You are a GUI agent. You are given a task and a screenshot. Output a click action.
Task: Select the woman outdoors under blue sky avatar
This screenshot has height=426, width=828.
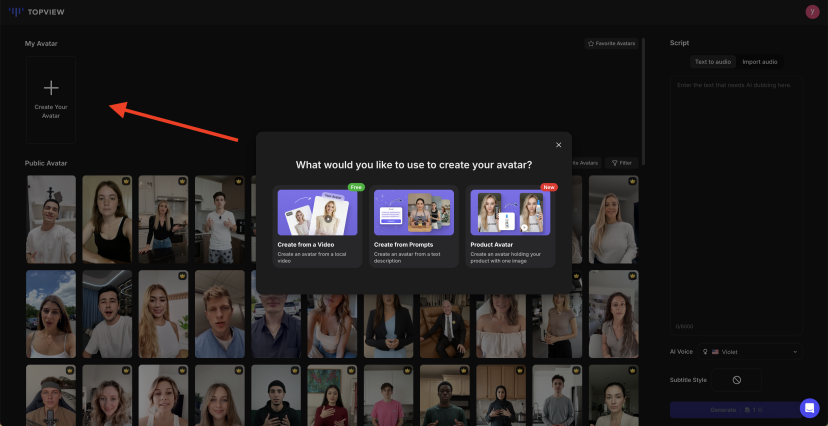pyautogui.click(x=51, y=314)
